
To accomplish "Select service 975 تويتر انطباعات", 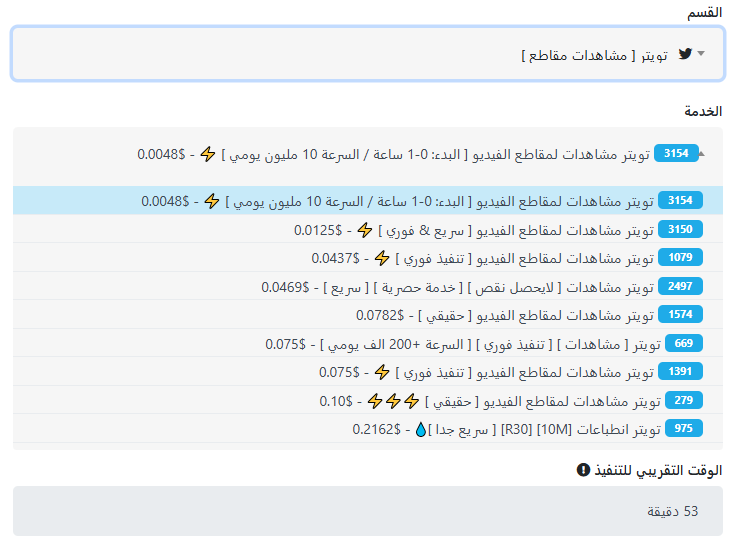I will click(x=368, y=429).
